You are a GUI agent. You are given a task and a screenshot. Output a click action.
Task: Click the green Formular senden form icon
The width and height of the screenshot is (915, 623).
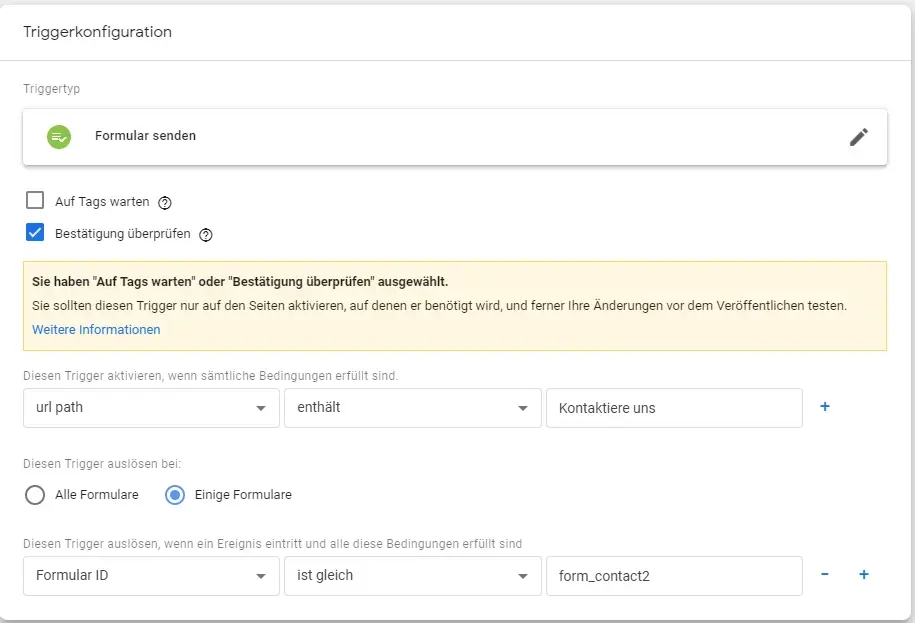pyautogui.click(x=59, y=136)
